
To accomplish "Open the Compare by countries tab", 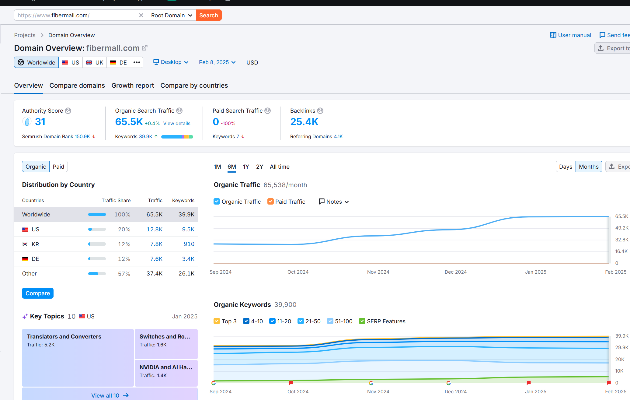I will click(194, 86).
